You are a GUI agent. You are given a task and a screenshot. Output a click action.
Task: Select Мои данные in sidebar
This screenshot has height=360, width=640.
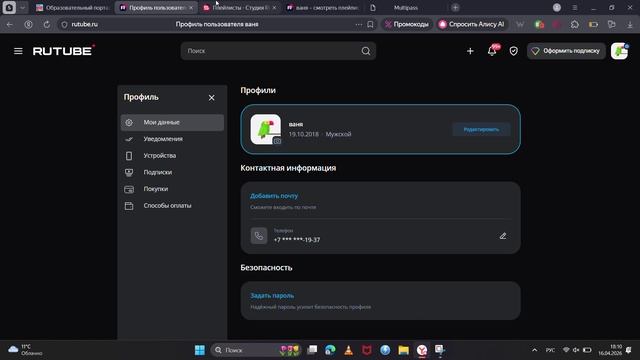point(172,122)
